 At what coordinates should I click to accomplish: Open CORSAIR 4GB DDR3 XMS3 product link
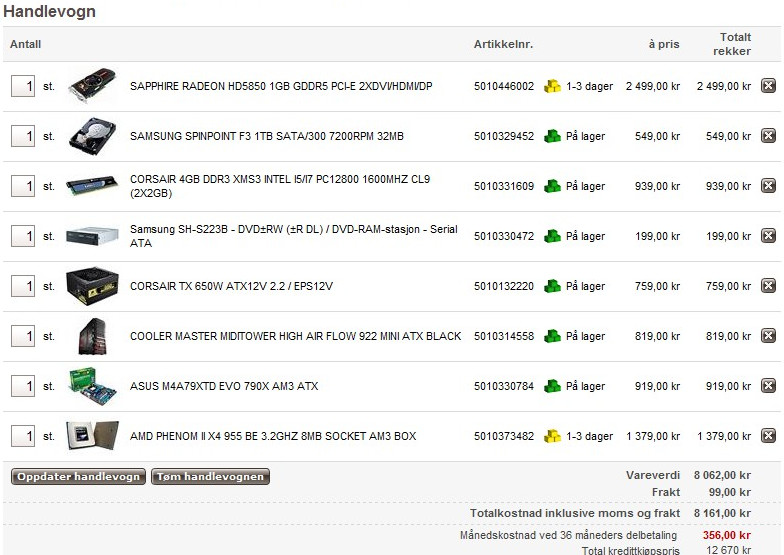[280, 186]
